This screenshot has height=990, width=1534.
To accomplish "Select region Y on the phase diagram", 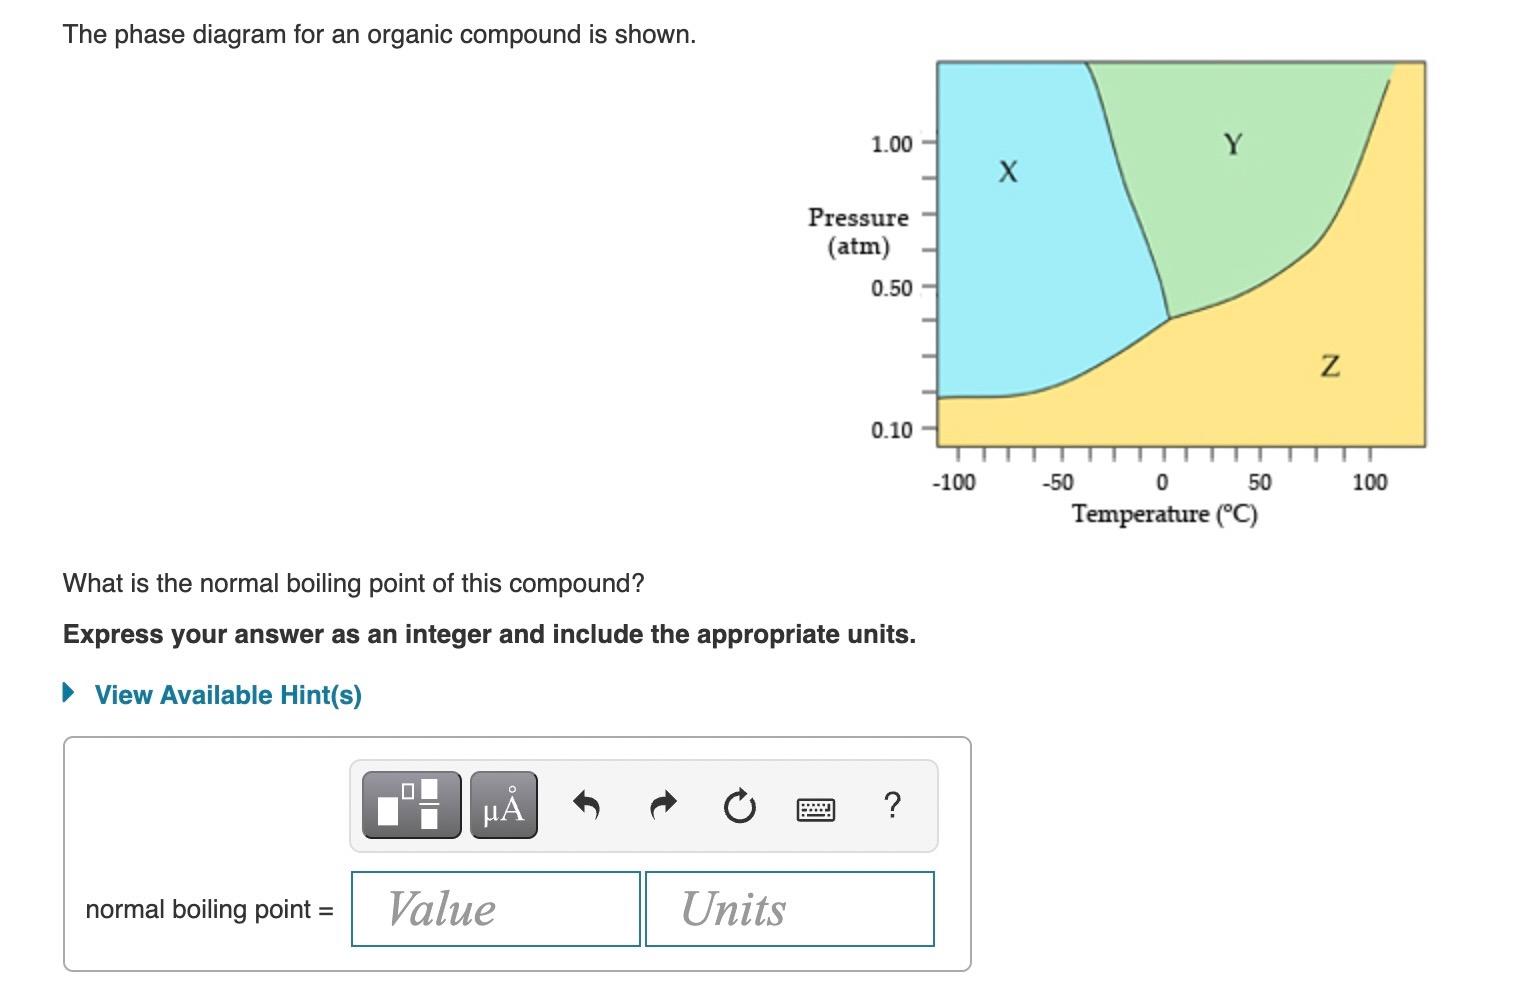I will (x=1233, y=143).
